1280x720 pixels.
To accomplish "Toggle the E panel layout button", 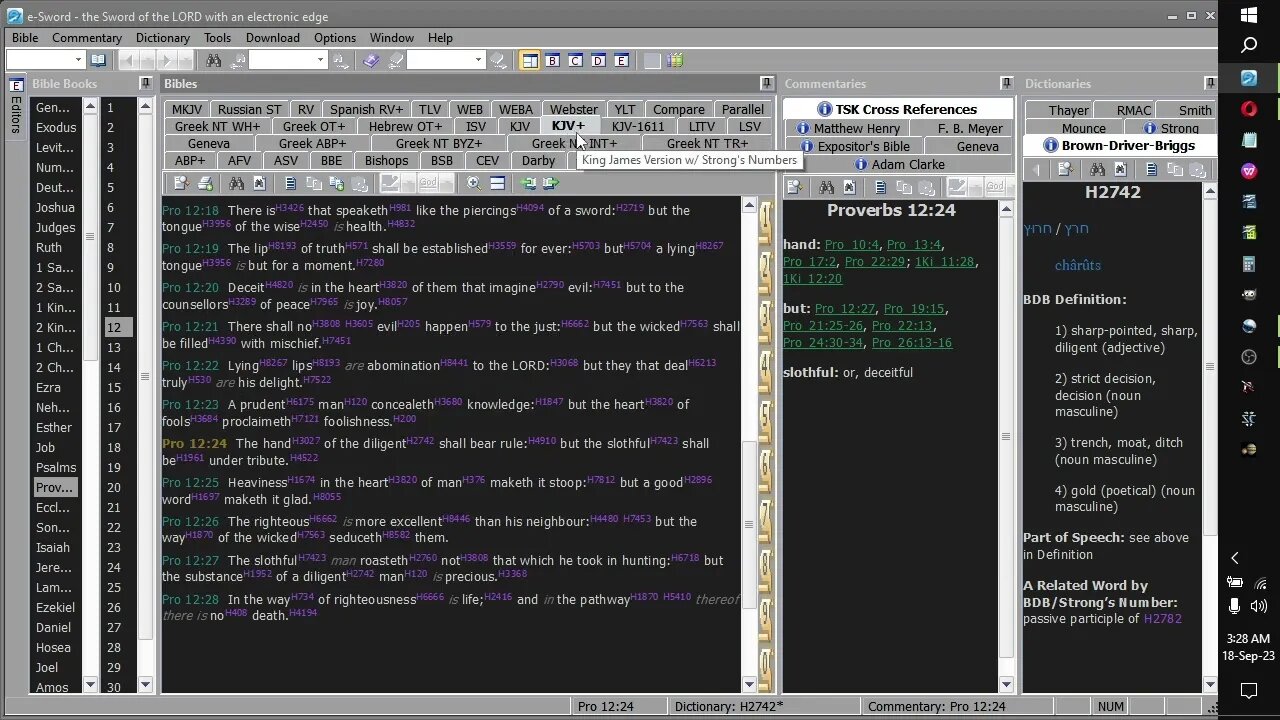I will (x=622, y=60).
